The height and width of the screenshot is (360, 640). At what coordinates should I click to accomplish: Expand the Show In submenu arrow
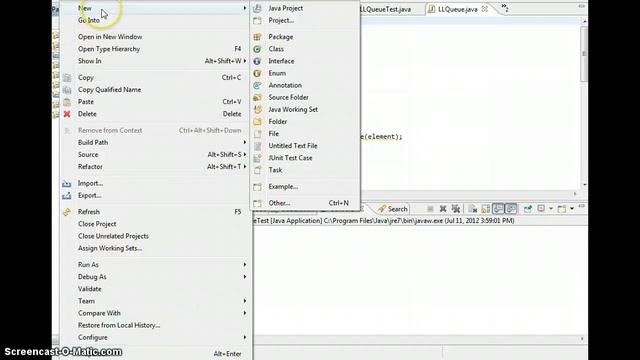tap(244, 61)
